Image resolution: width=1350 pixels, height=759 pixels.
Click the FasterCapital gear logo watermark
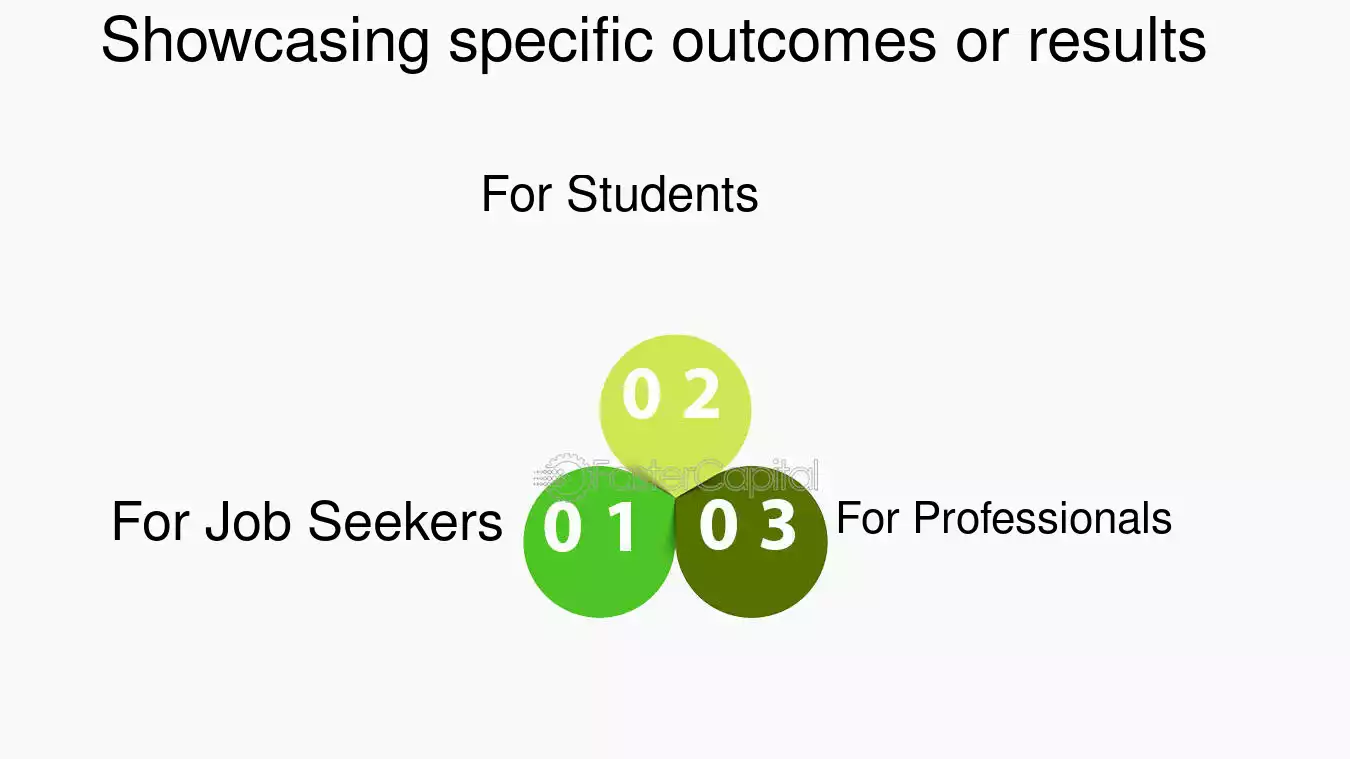pos(556,476)
